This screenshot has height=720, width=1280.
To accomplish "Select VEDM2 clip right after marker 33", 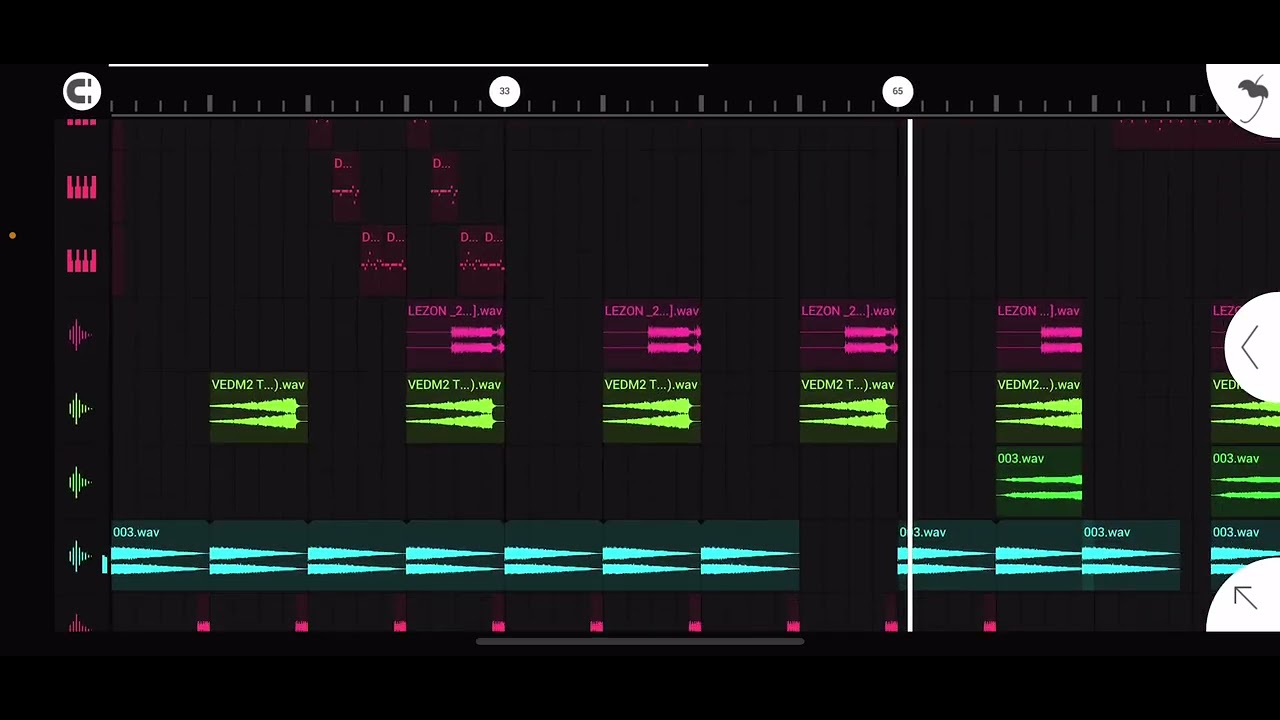I will coord(652,407).
